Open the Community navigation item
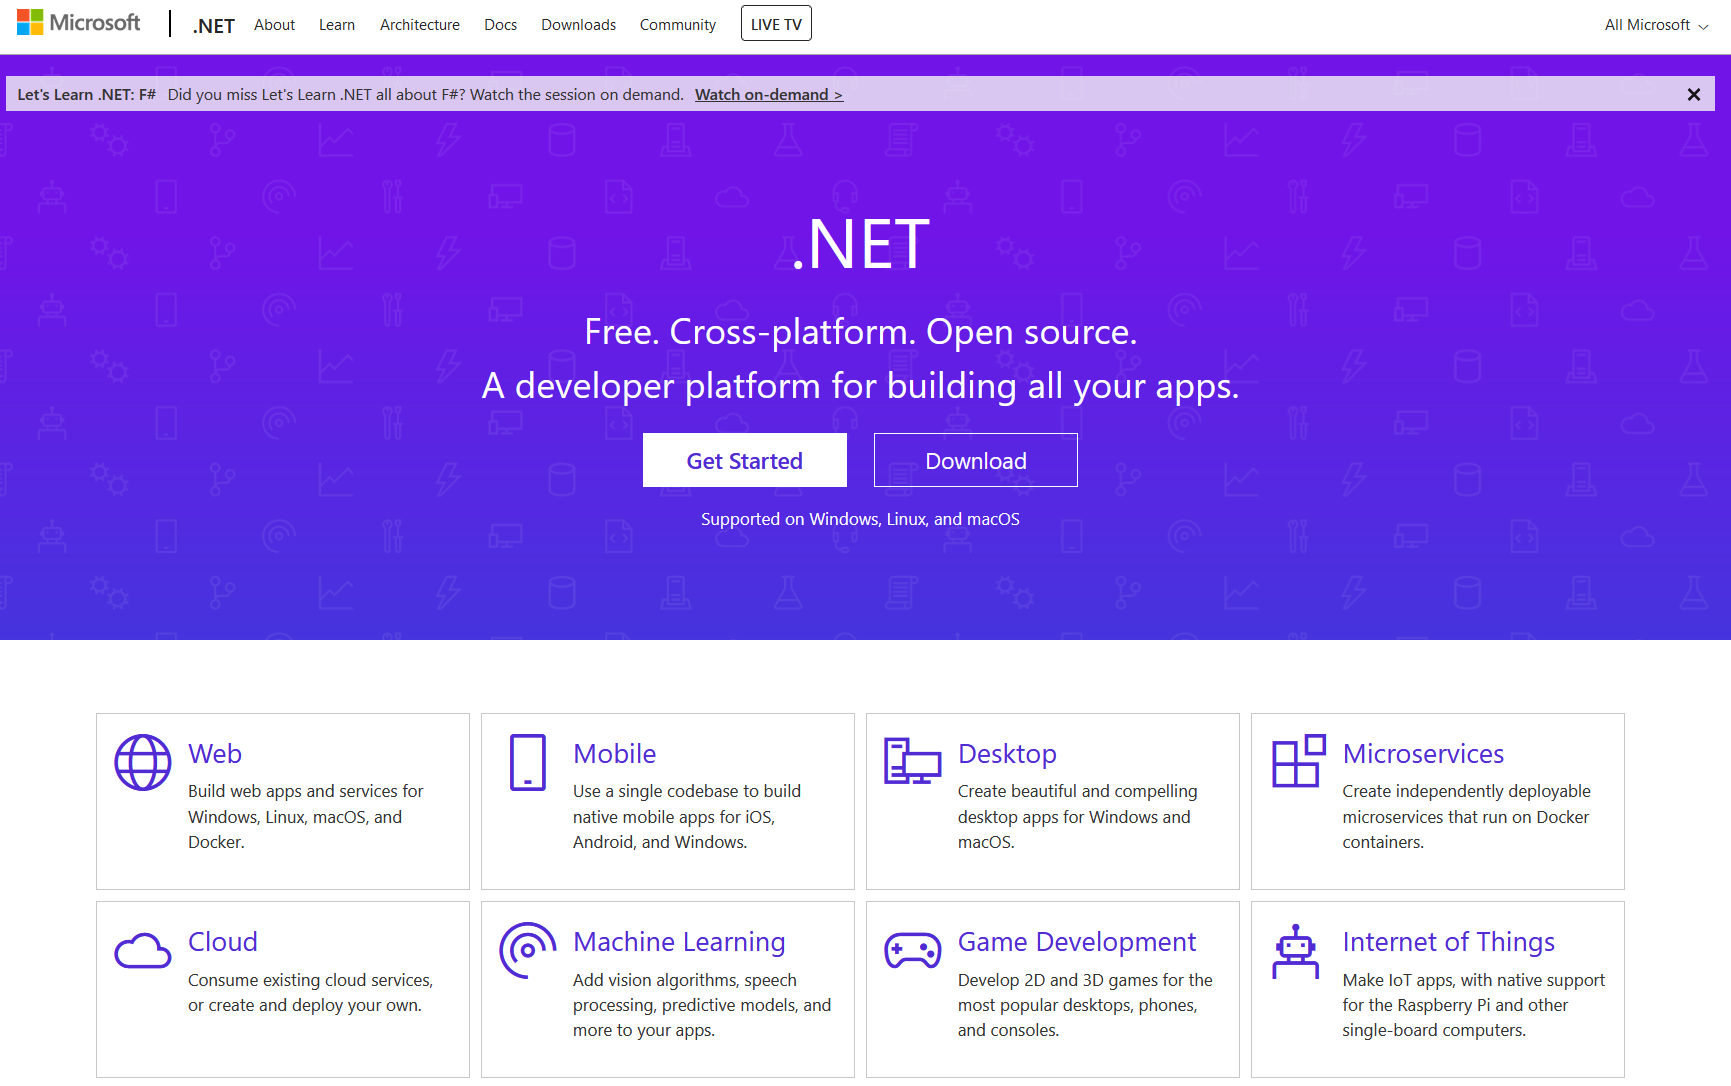1731x1086 pixels. click(x=678, y=25)
